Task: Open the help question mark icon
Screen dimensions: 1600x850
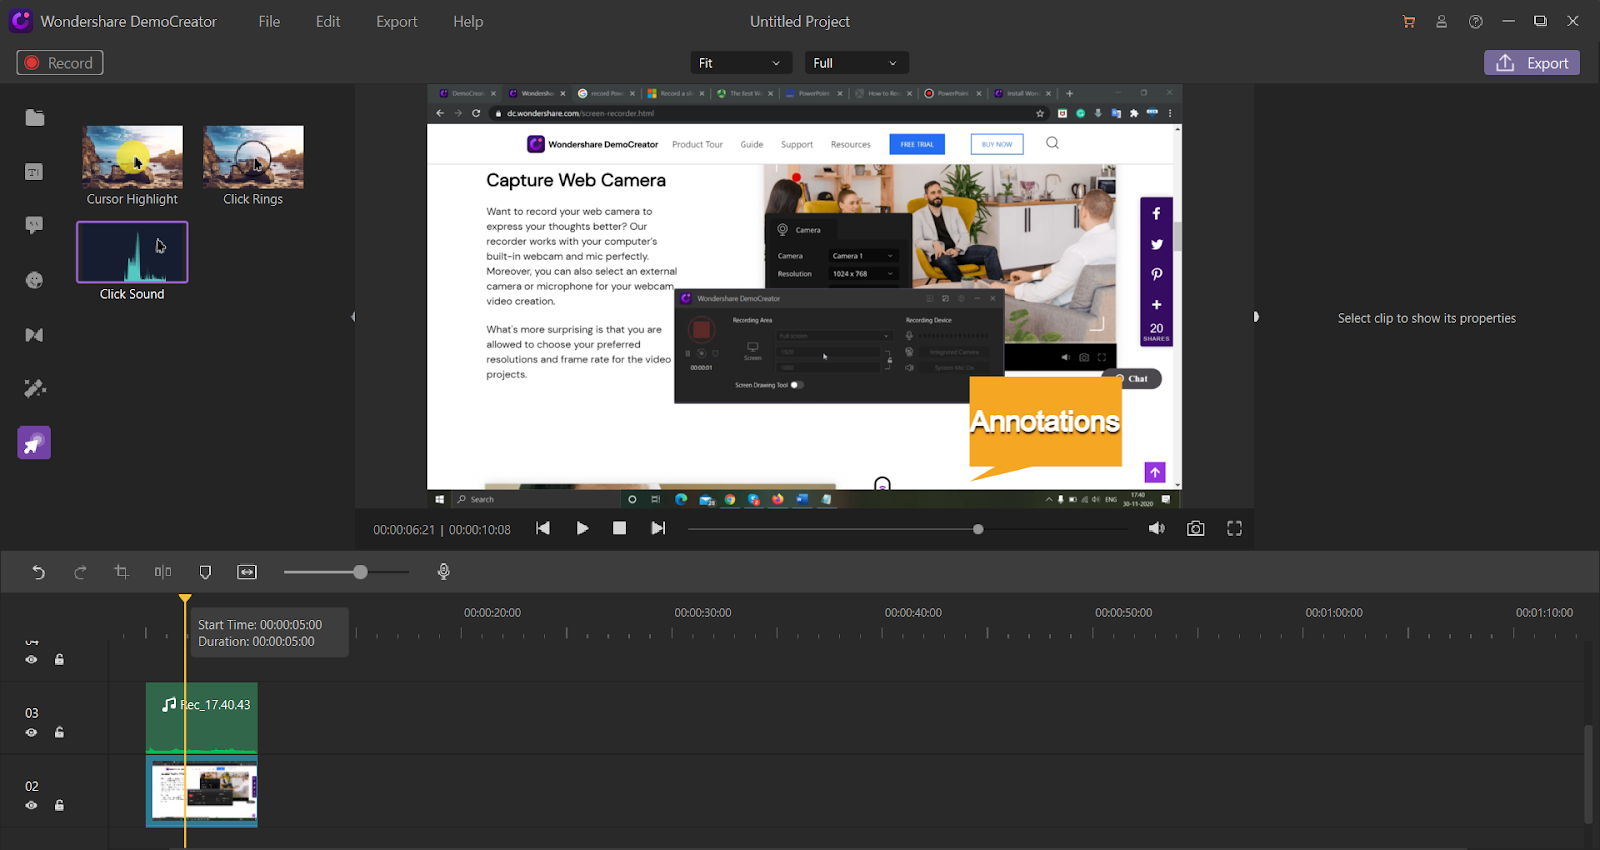Action: click(1476, 21)
